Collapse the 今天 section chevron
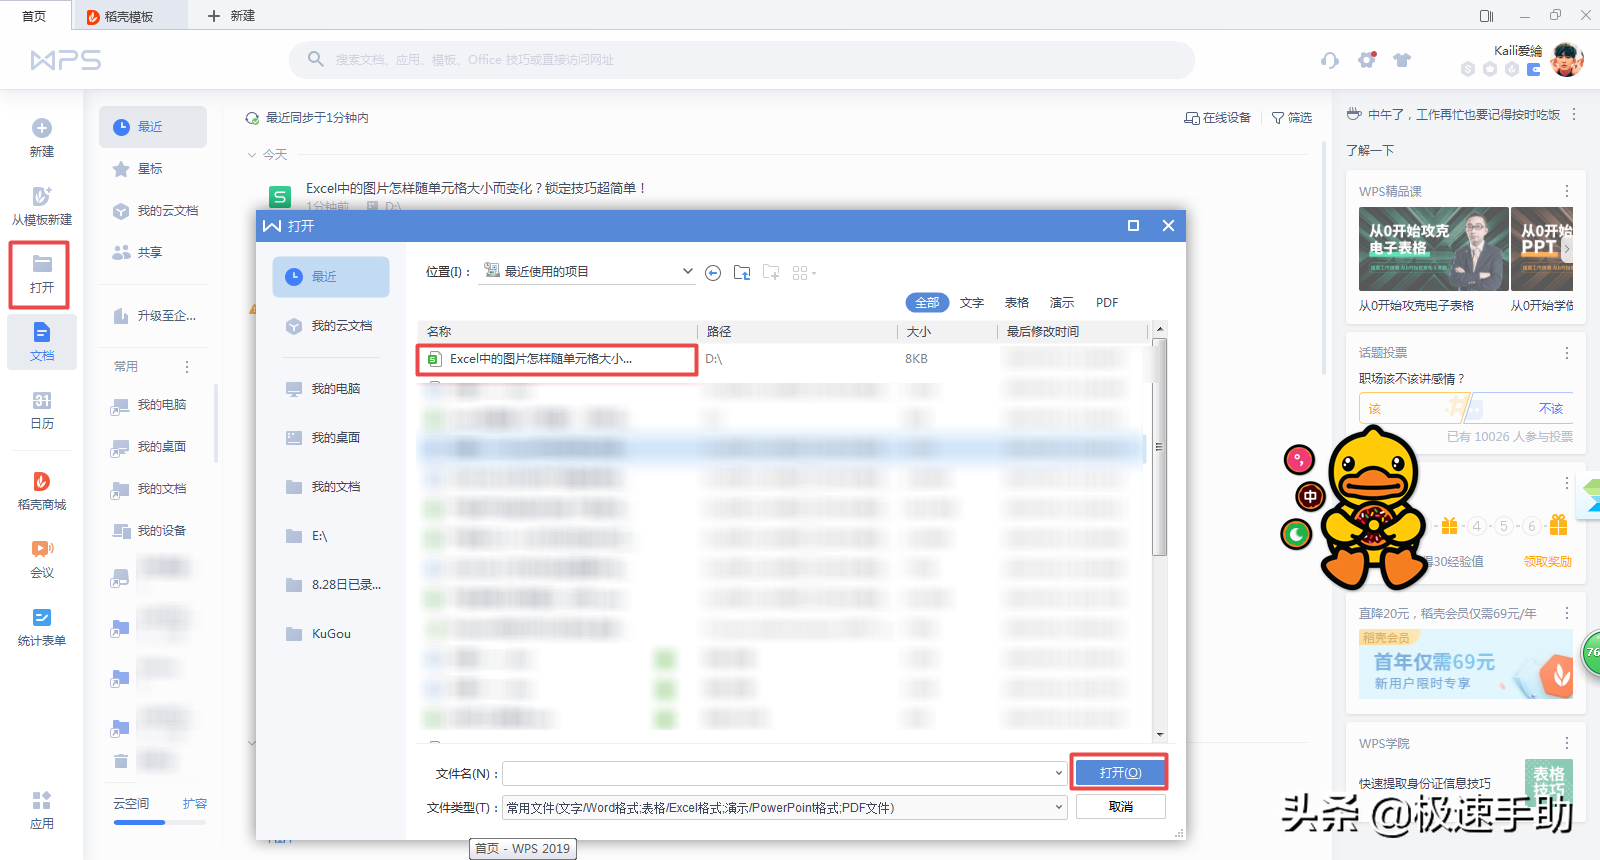 tap(252, 155)
